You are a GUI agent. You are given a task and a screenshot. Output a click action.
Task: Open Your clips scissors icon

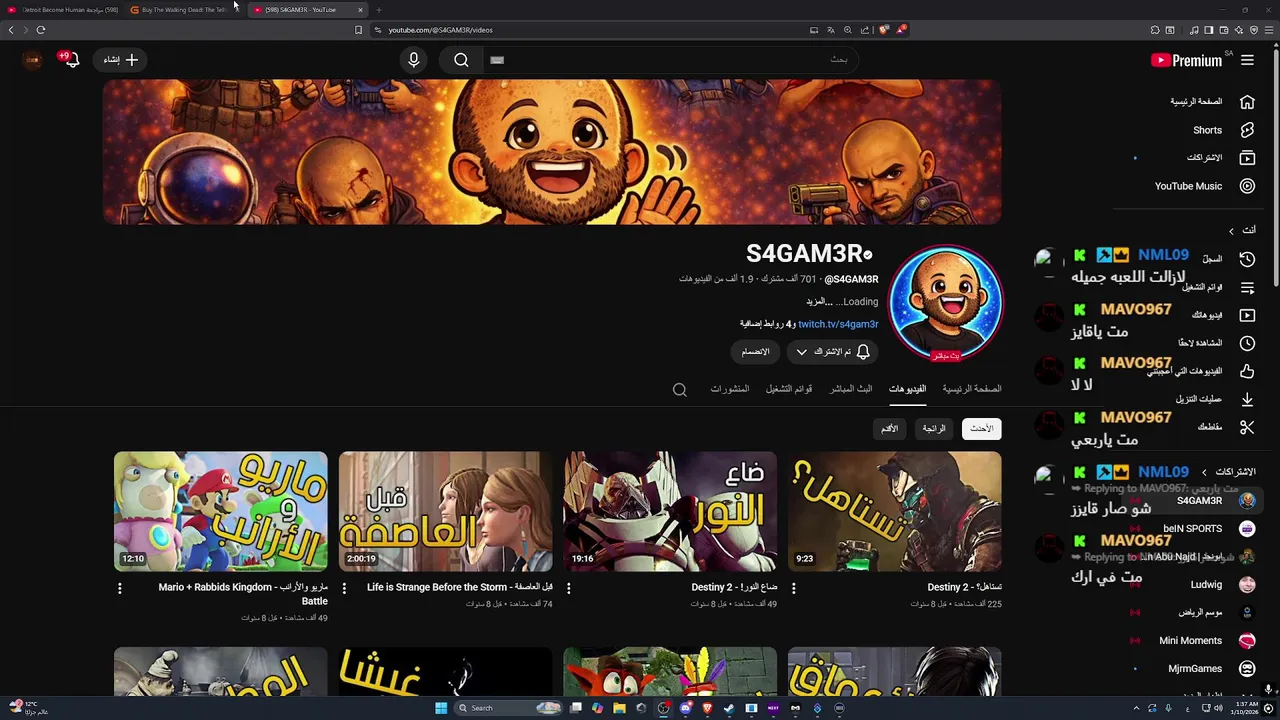click(x=1247, y=427)
